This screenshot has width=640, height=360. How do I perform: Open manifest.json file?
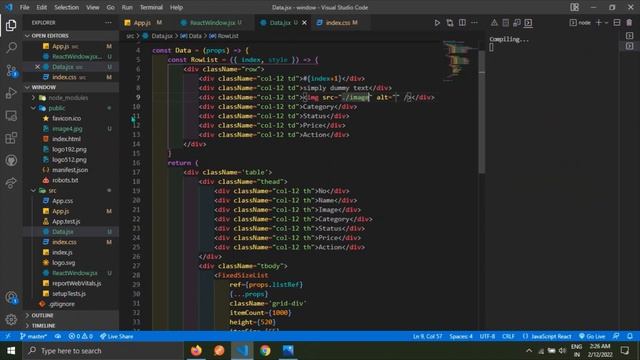click(70, 170)
